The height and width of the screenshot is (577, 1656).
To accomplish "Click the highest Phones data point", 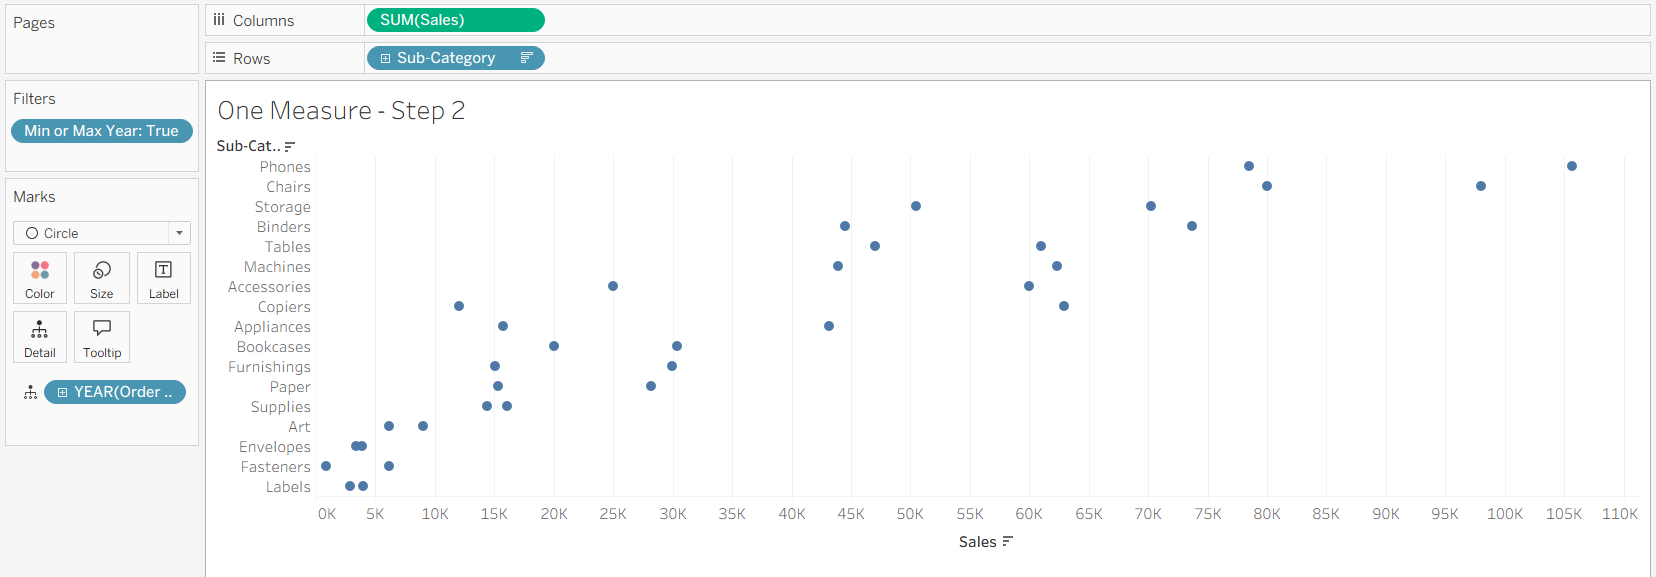I will 1572,166.
